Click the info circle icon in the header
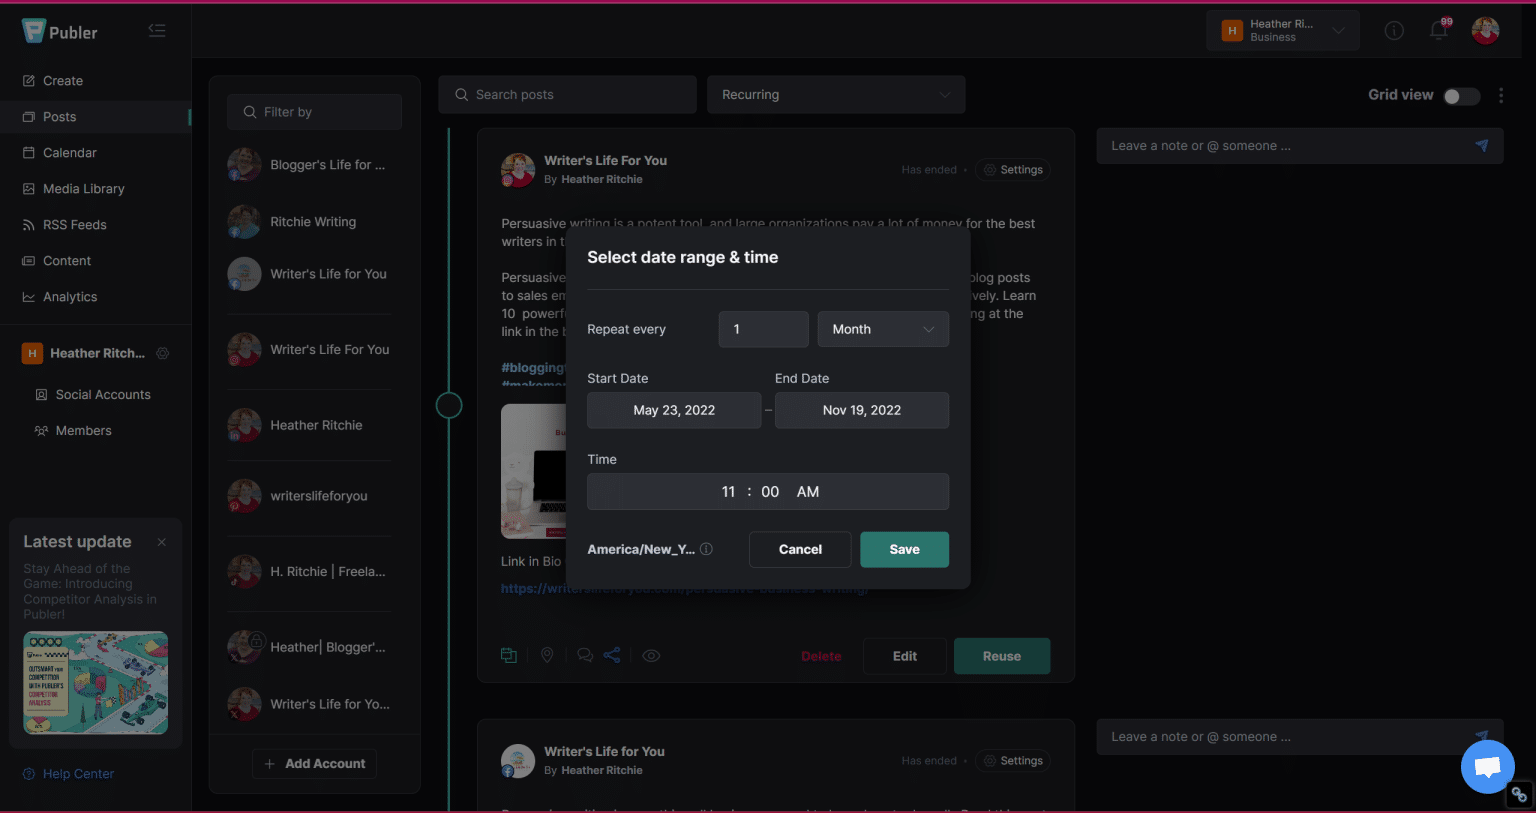 pyautogui.click(x=1394, y=31)
